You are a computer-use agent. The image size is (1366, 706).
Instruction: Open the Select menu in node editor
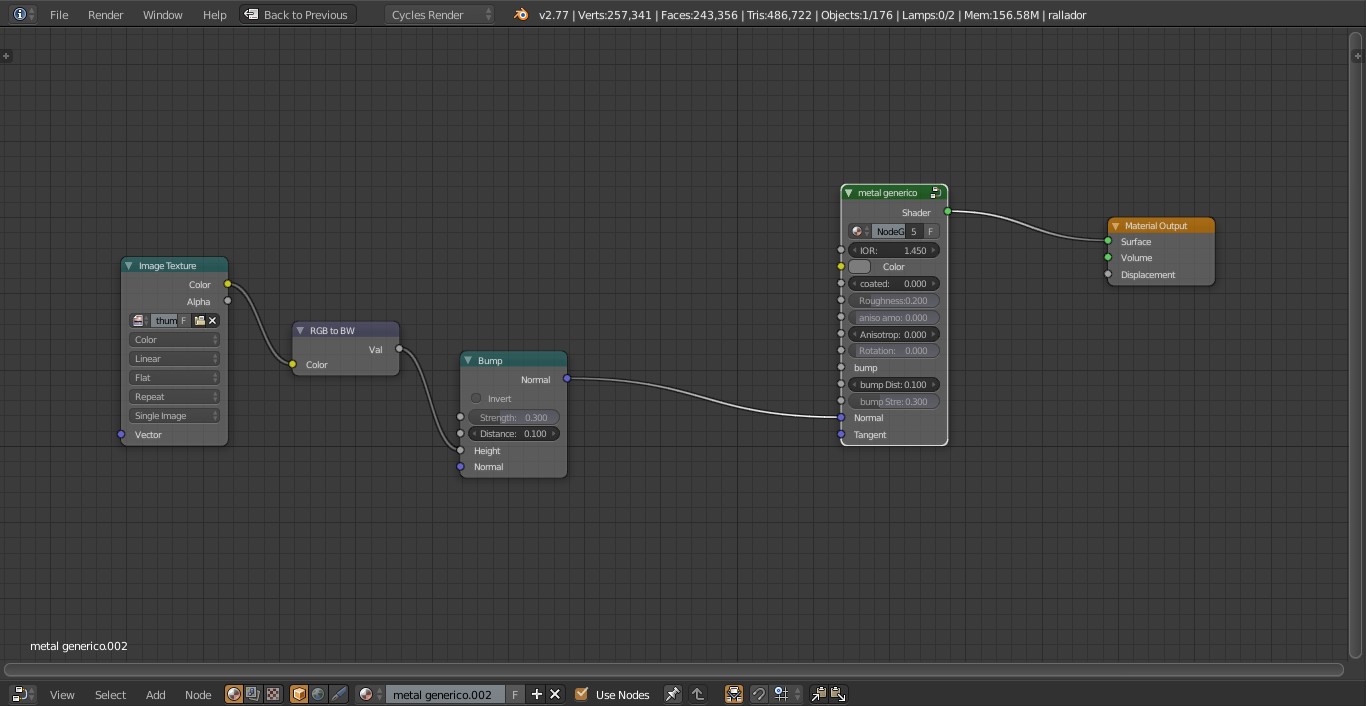point(111,695)
